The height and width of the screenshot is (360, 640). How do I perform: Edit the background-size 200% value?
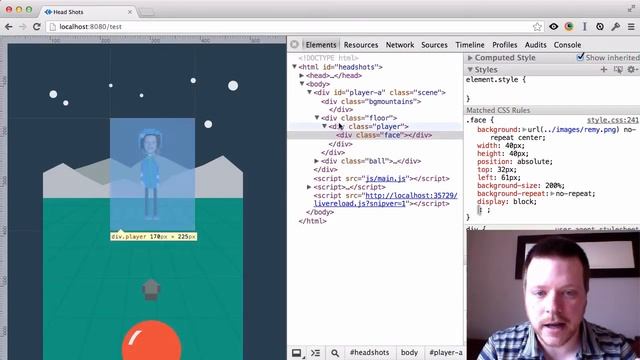pos(553,186)
